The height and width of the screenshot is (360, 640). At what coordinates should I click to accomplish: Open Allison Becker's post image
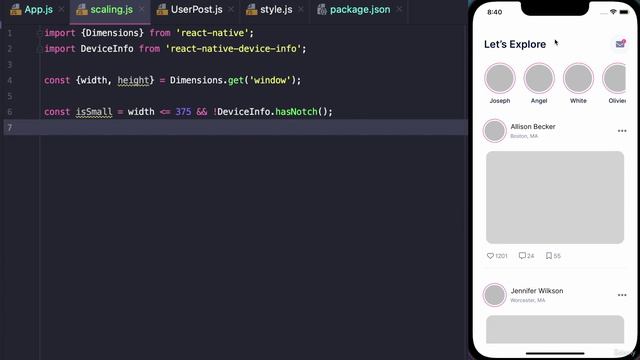pos(555,198)
